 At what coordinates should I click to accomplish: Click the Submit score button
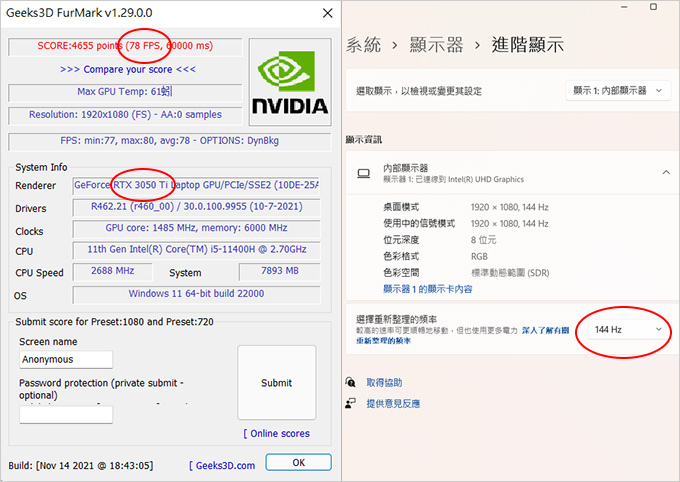[277, 383]
